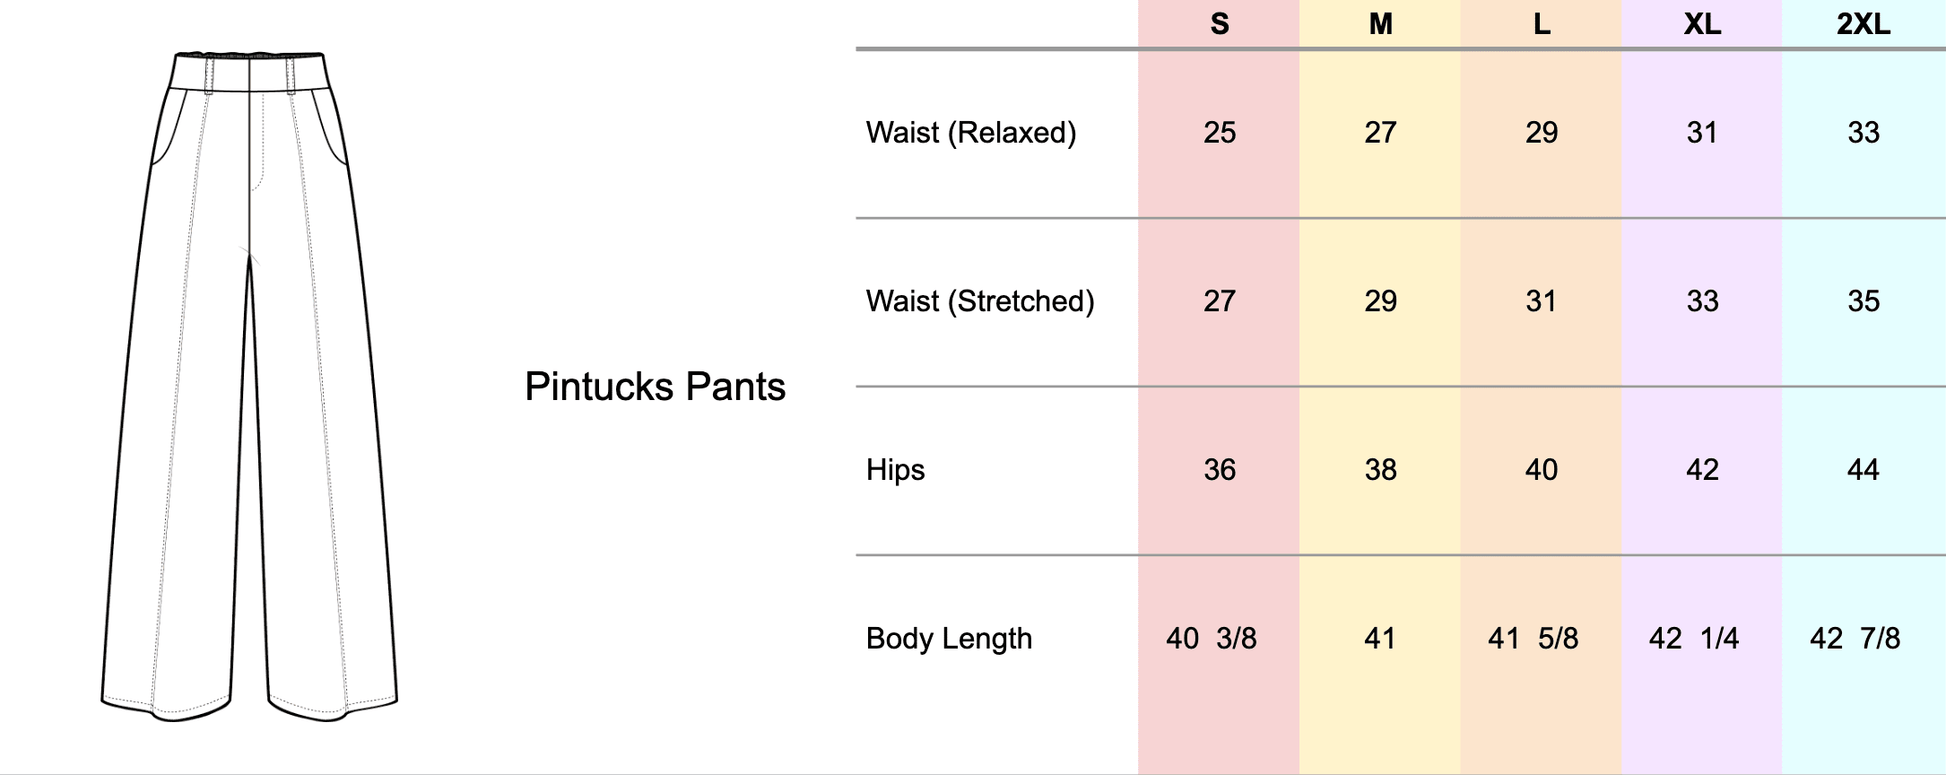Select the XL size column header
The height and width of the screenshot is (775, 1946).
coord(1702,24)
